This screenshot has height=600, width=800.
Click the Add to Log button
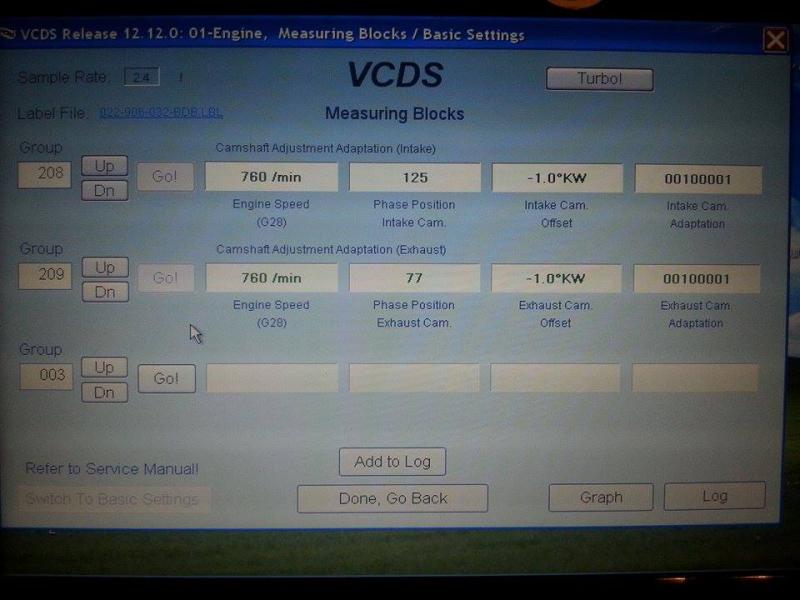(x=392, y=462)
